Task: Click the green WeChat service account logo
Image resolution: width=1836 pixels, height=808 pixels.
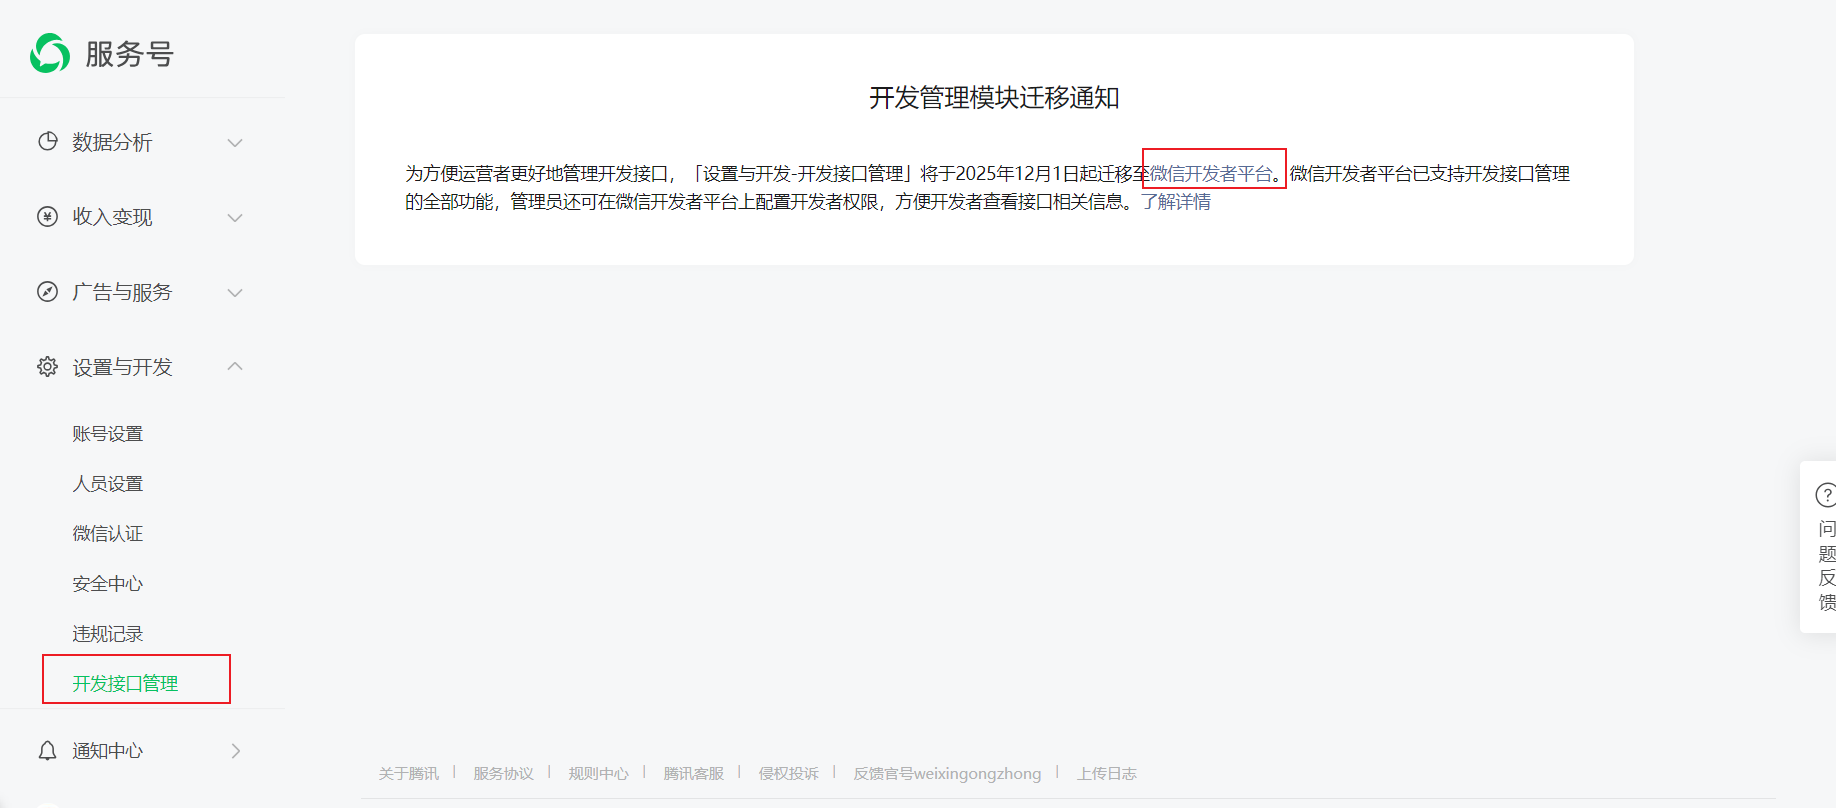Action: pyautogui.click(x=50, y=53)
